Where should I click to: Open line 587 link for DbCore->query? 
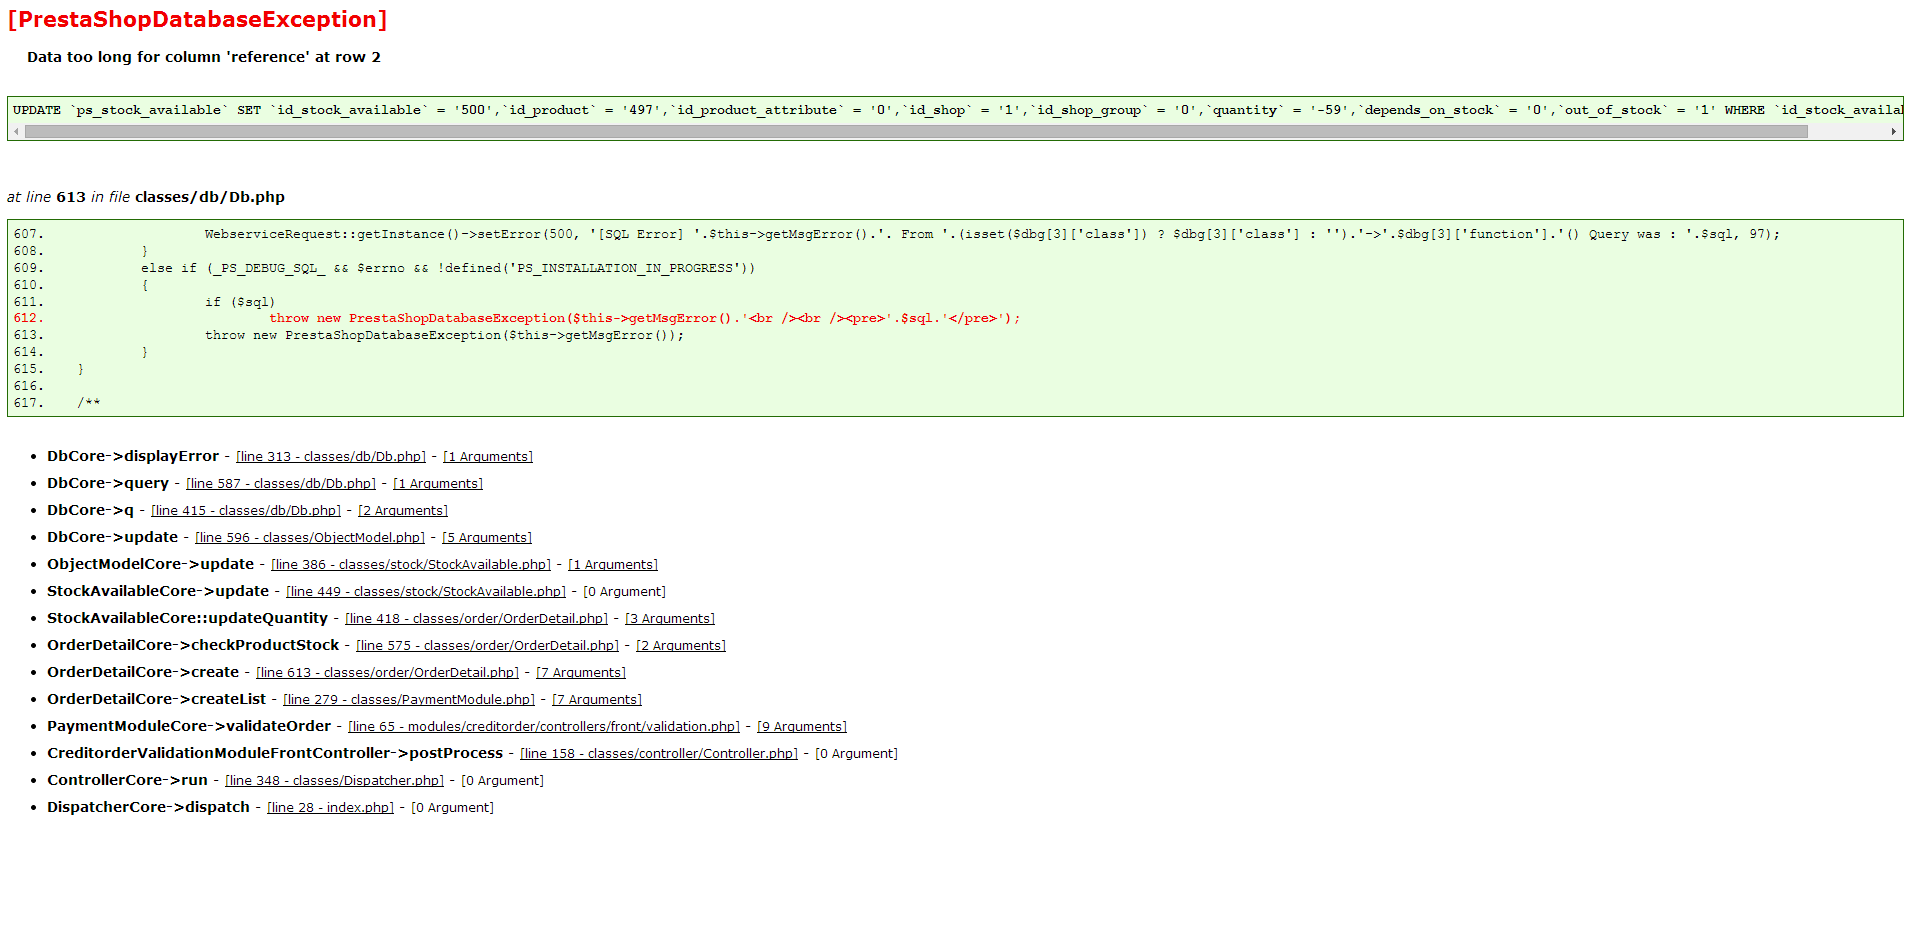click(281, 484)
